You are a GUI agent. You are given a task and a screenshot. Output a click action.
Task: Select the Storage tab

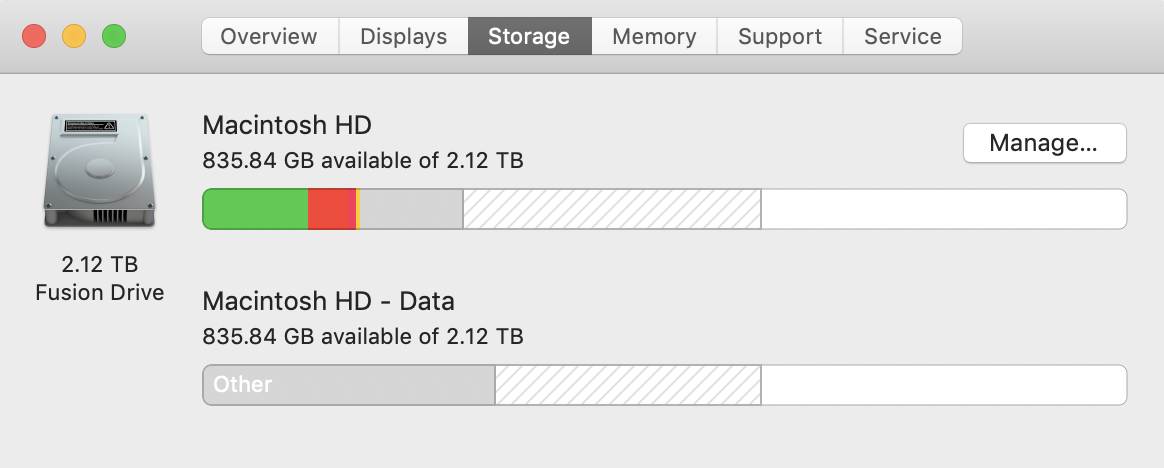pyautogui.click(x=529, y=37)
